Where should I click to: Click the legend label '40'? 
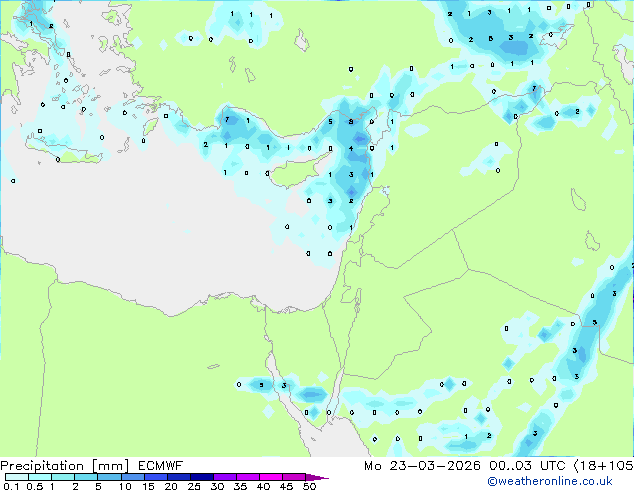pyautogui.click(x=263, y=486)
